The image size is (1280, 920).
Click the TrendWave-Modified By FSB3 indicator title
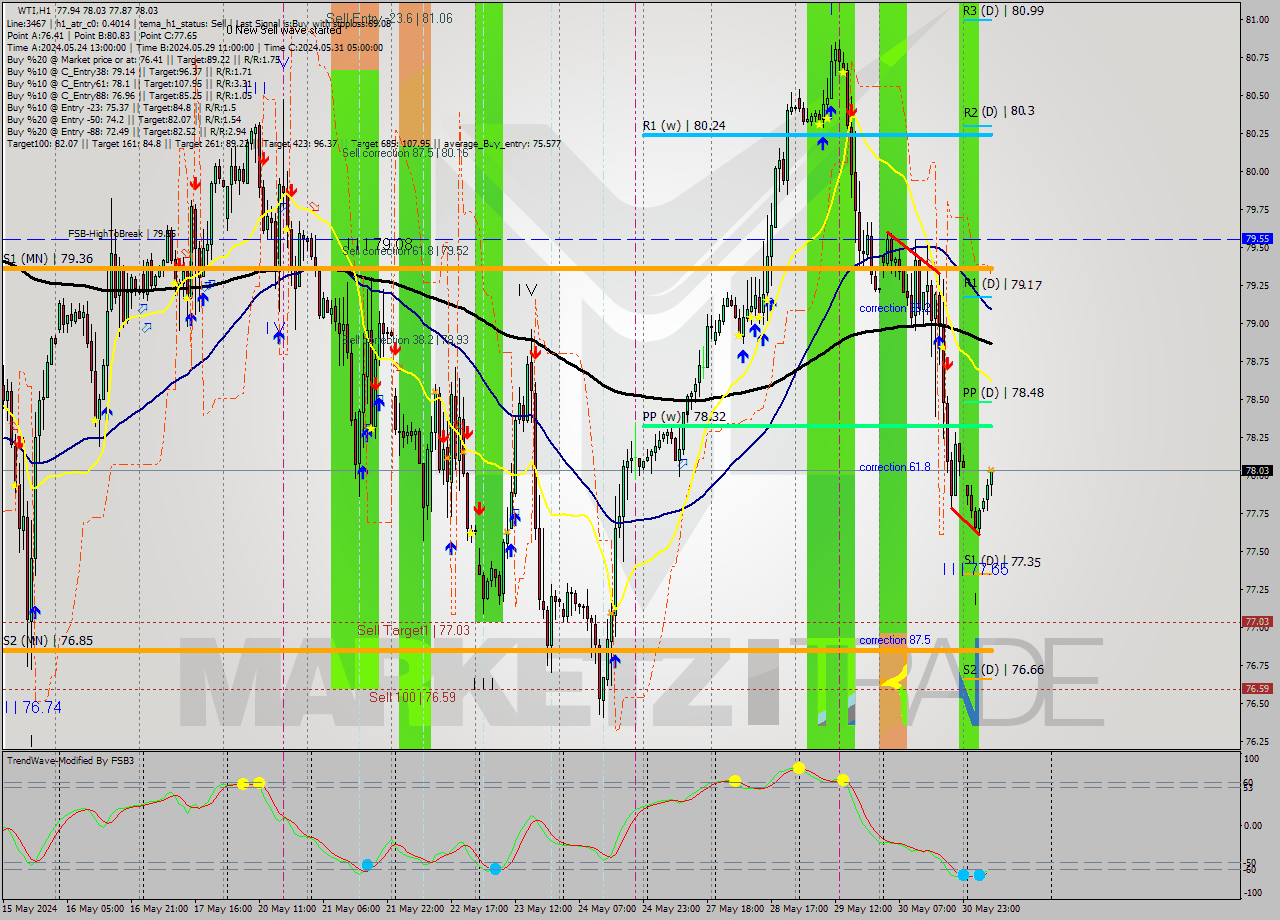pos(70,761)
